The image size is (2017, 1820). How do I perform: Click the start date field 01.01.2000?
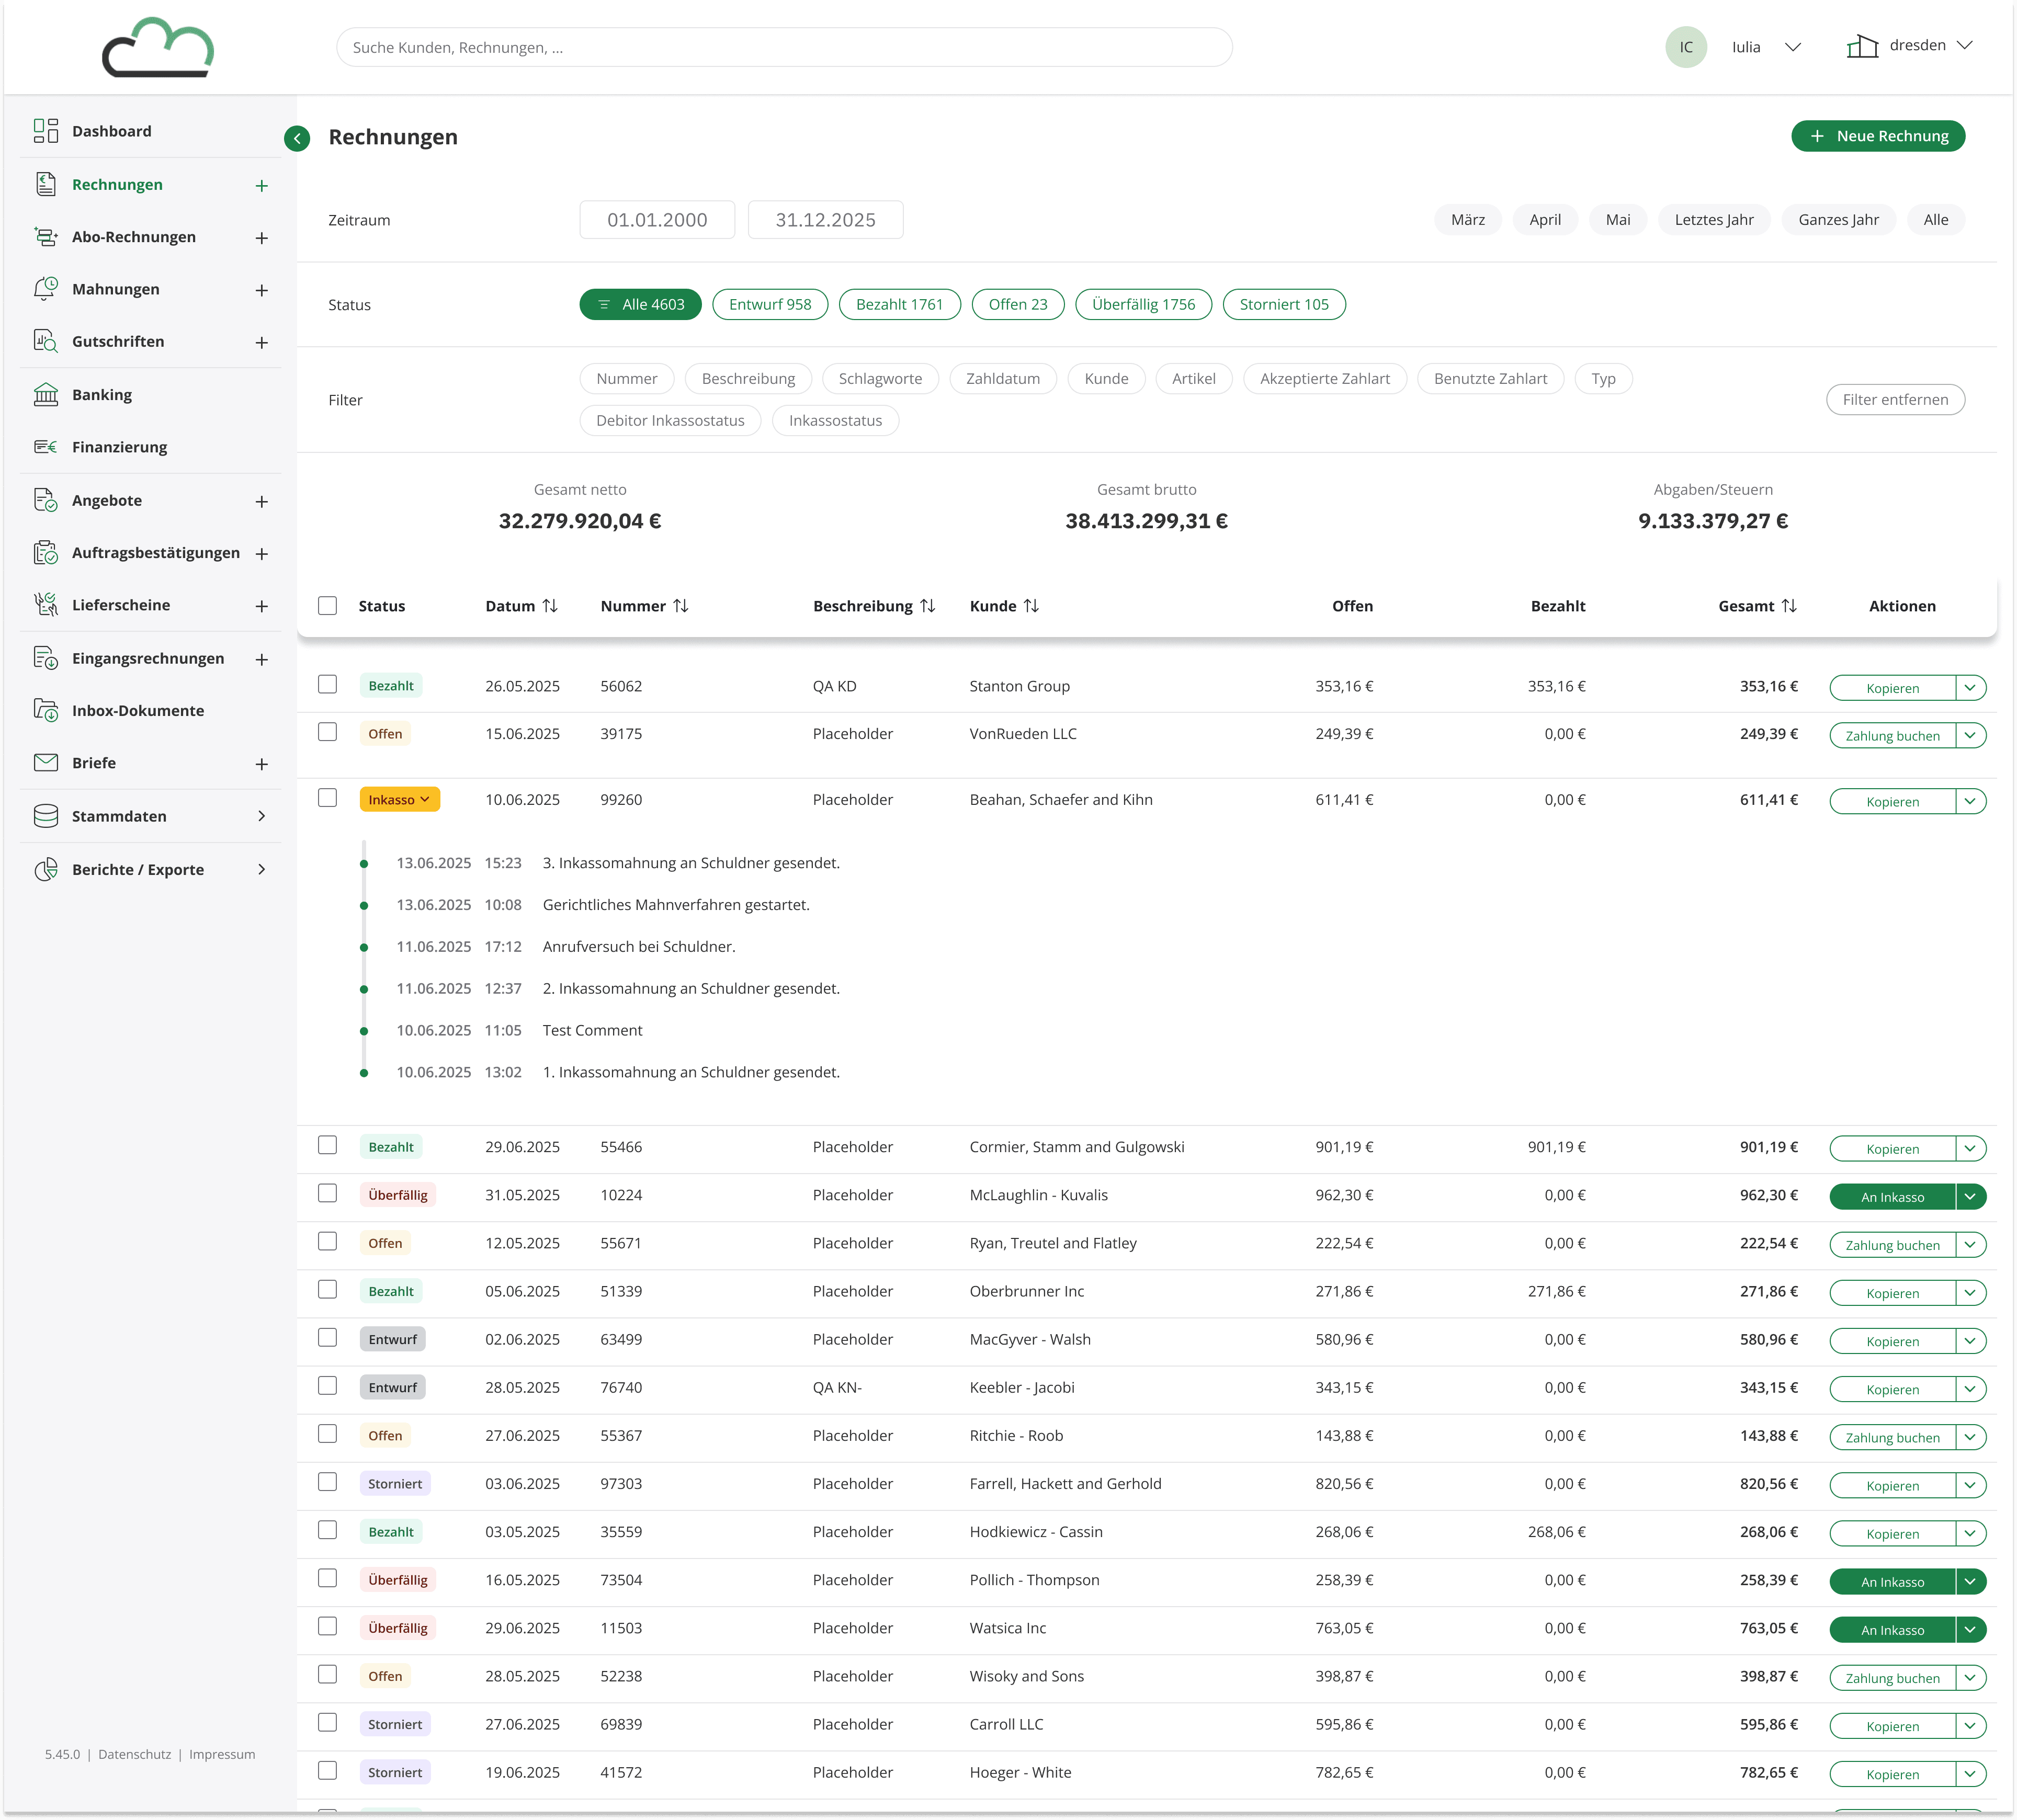click(657, 220)
